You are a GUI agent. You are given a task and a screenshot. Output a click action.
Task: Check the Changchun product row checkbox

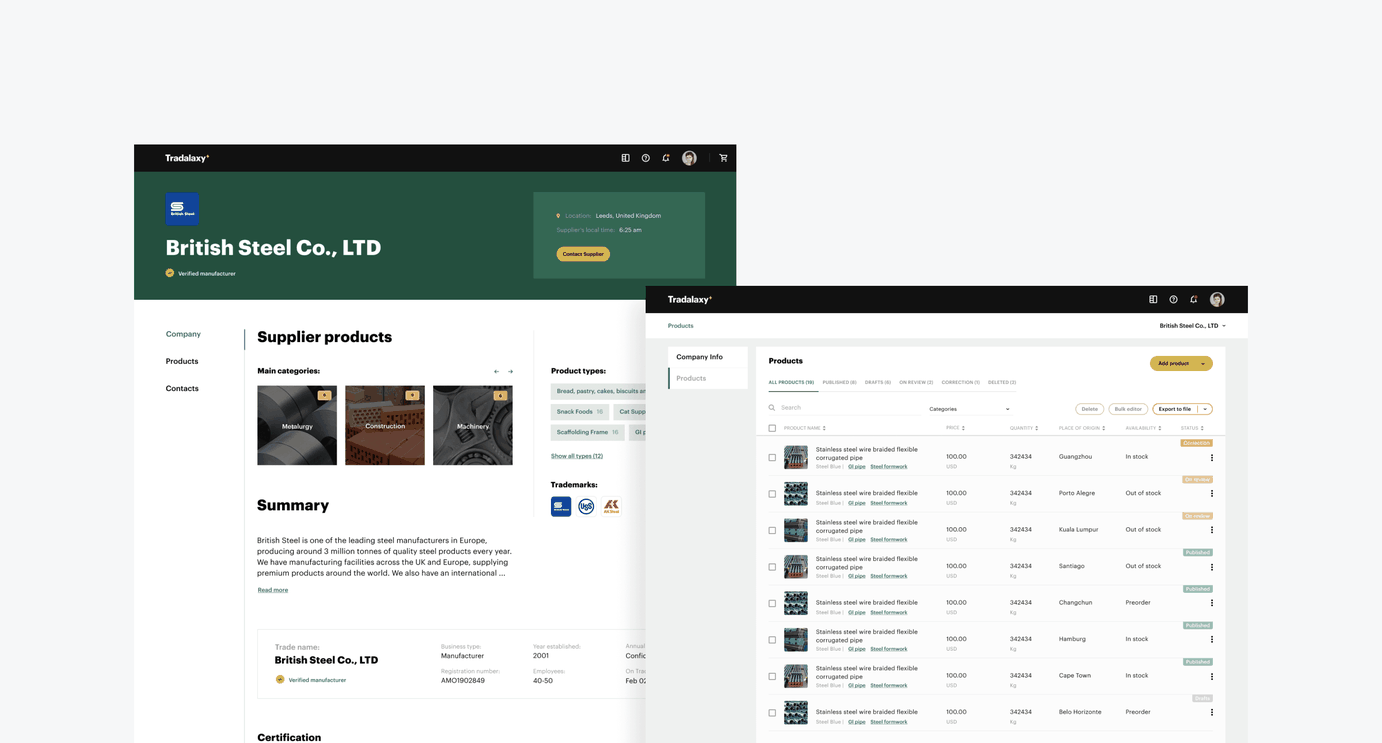(x=772, y=603)
